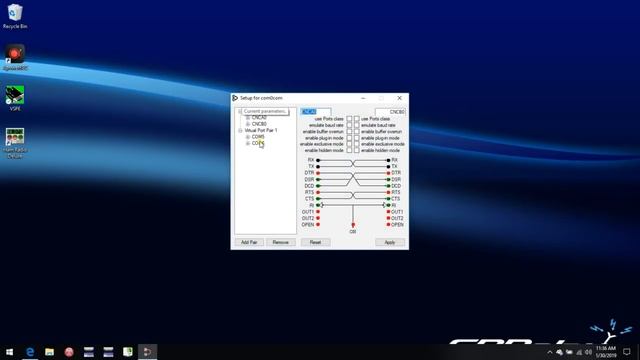Click the left DTR red pin
The height and width of the screenshot is (360, 640).
[x=318, y=173]
